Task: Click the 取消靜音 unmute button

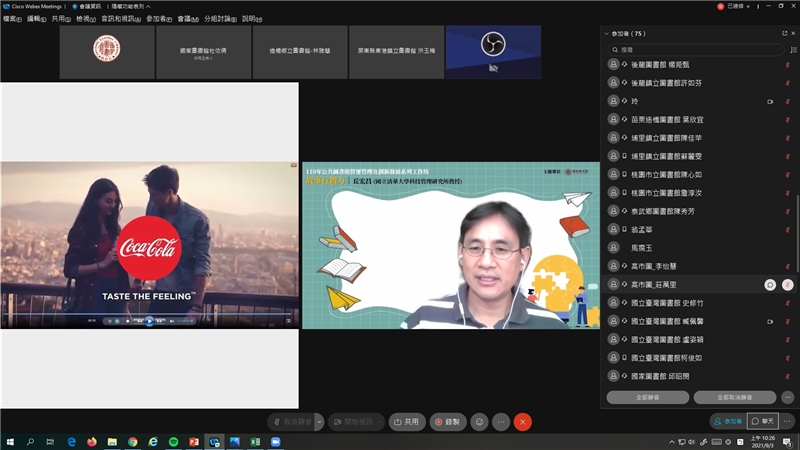Action: coord(291,422)
